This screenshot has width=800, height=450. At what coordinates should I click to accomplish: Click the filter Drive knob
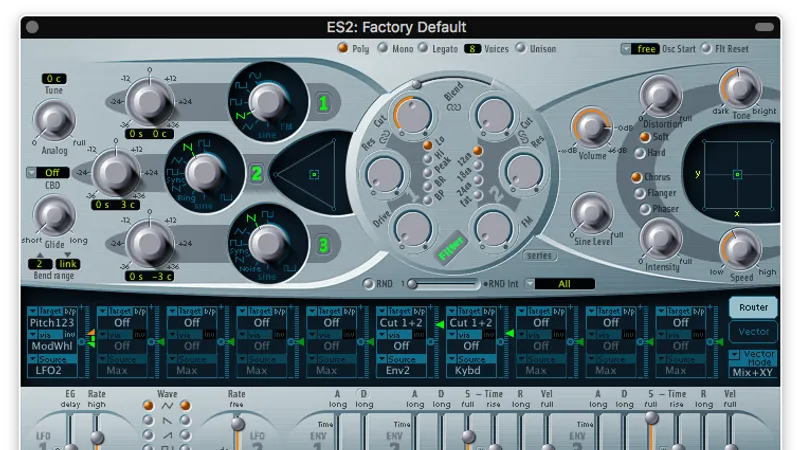413,229
